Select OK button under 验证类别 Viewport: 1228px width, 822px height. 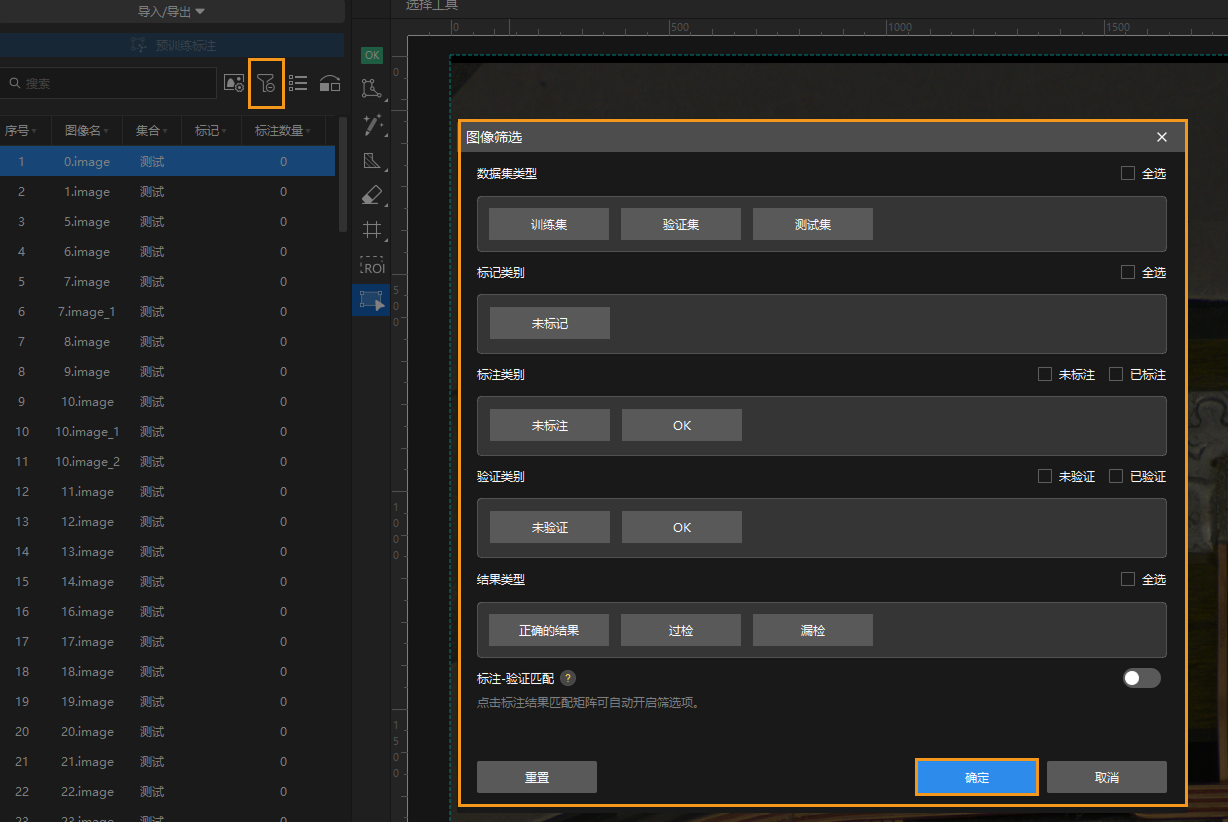682,527
